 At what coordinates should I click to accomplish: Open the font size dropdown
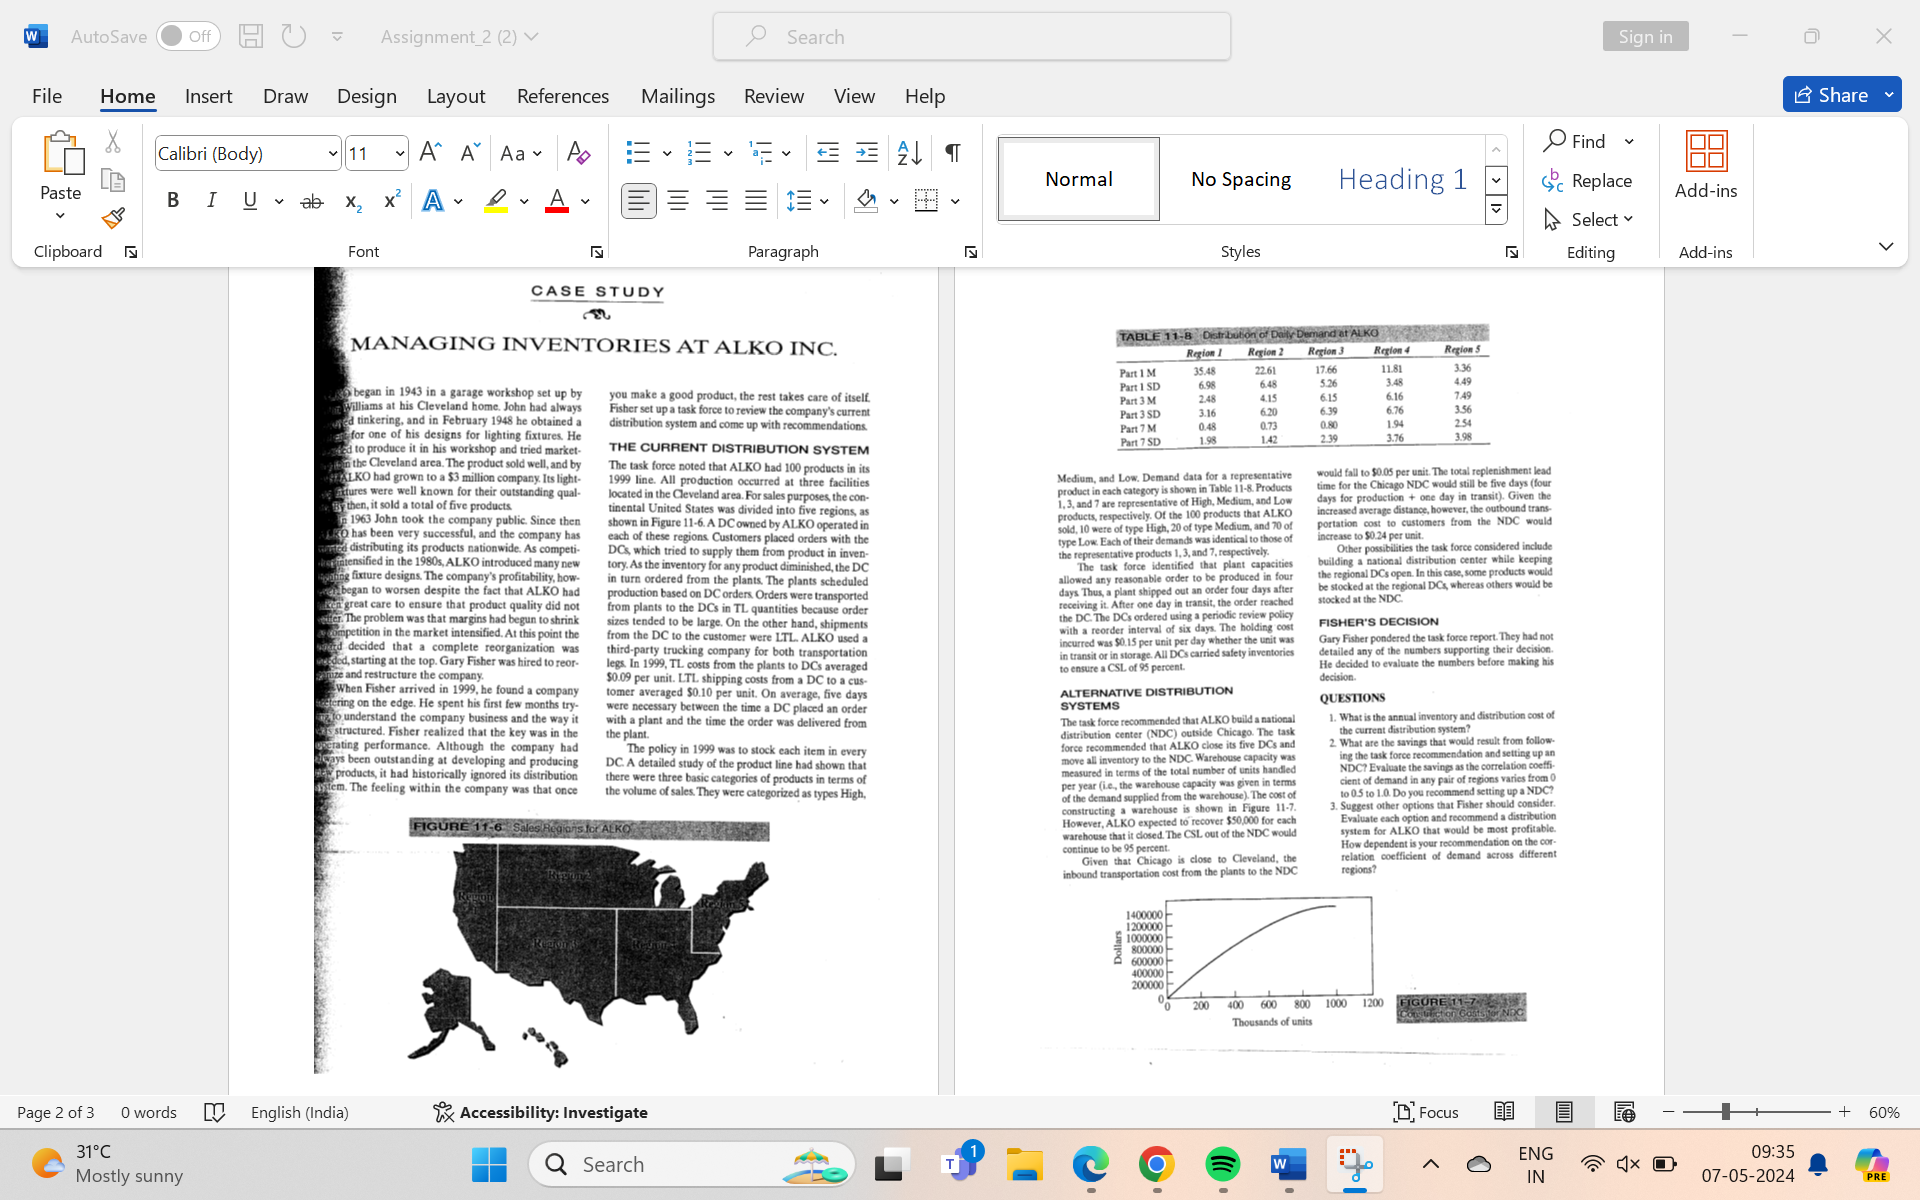pos(399,153)
